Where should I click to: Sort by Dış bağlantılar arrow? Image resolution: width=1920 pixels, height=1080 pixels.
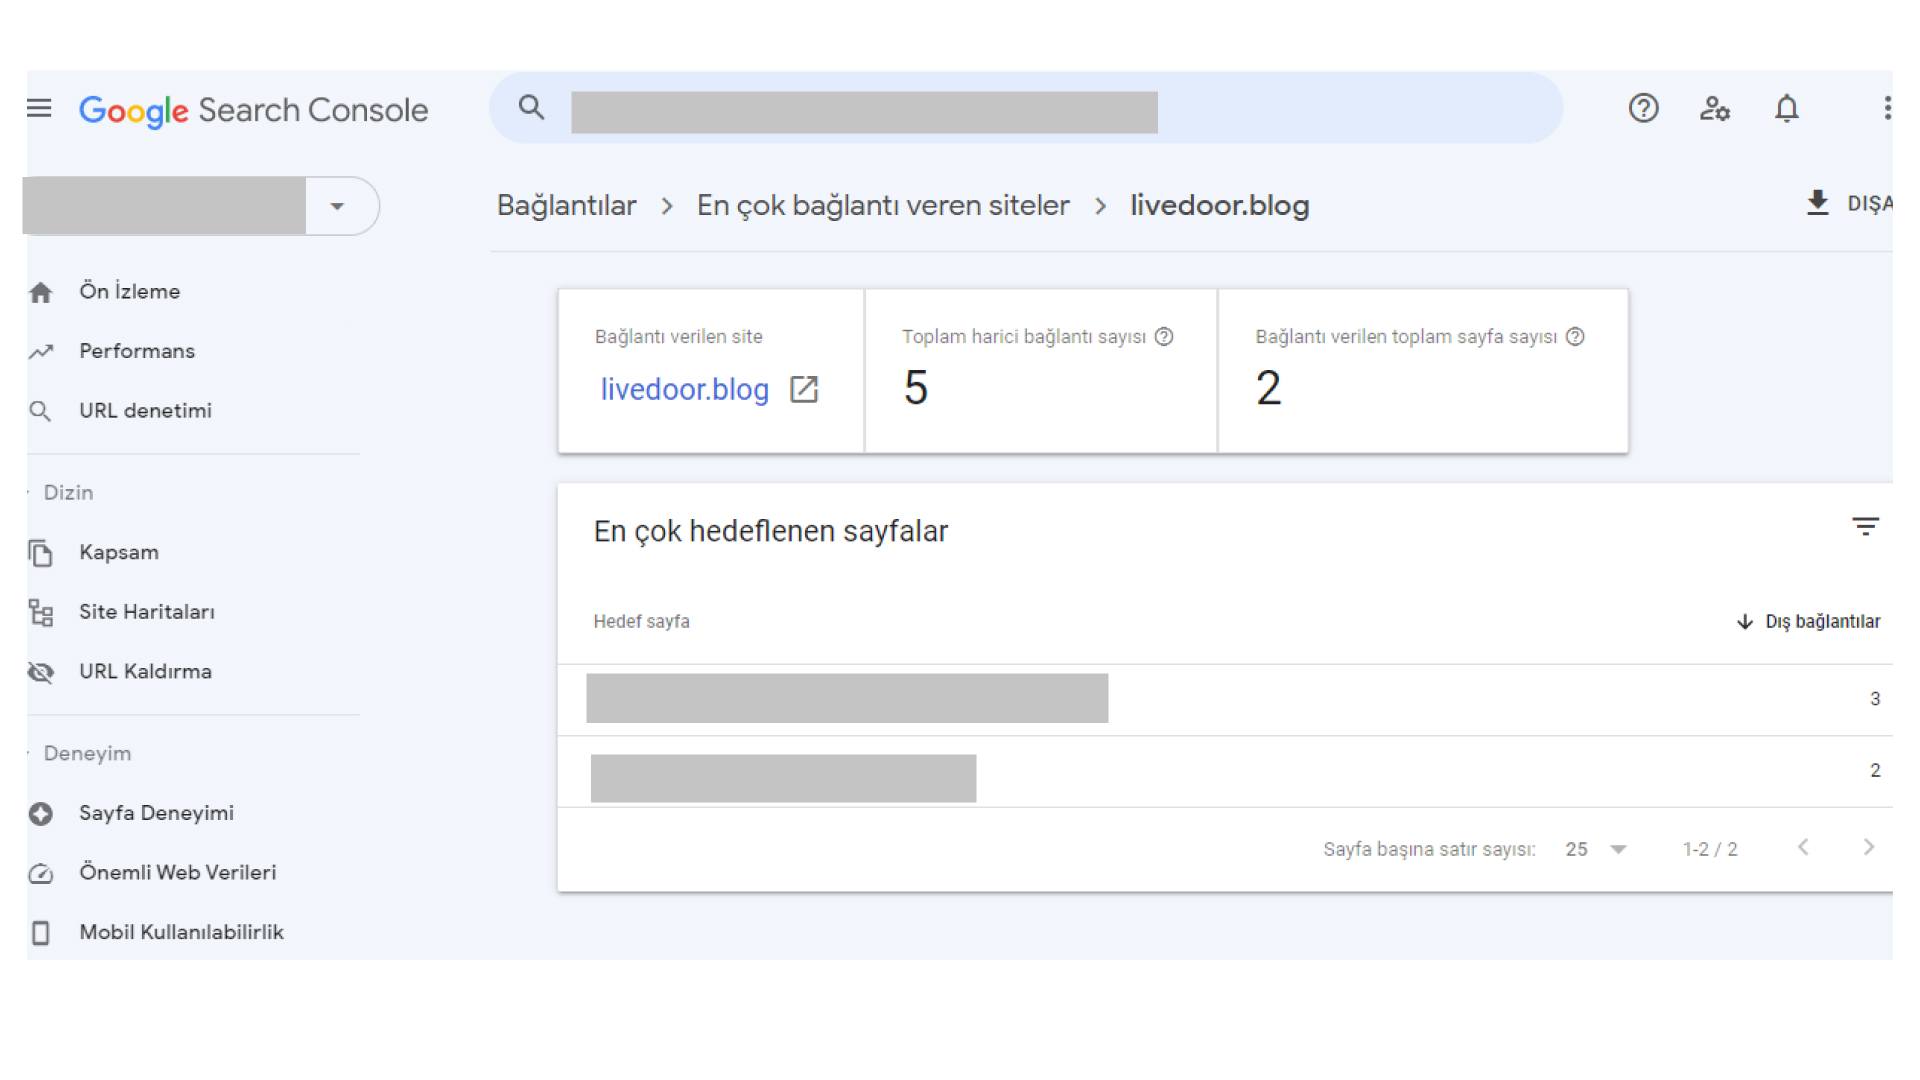[1745, 622]
